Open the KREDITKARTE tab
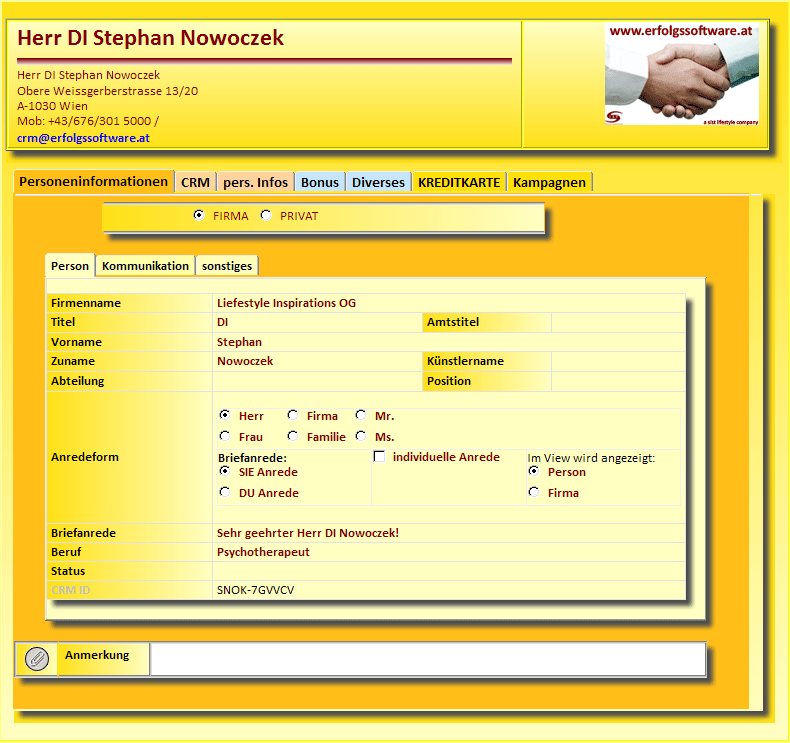This screenshot has width=790, height=743. click(x=459, y=183)
